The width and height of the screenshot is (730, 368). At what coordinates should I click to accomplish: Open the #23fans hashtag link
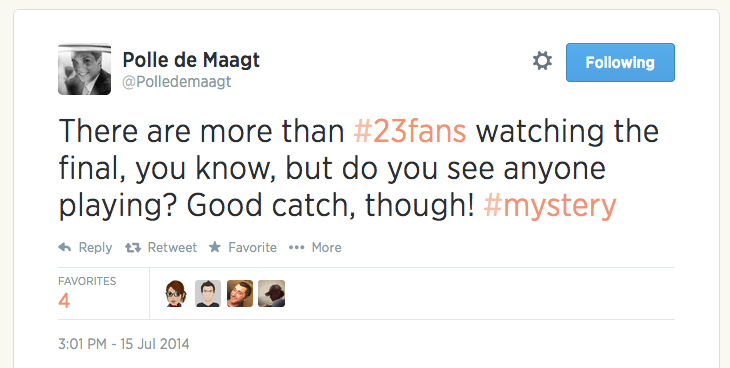click(410, 131)
